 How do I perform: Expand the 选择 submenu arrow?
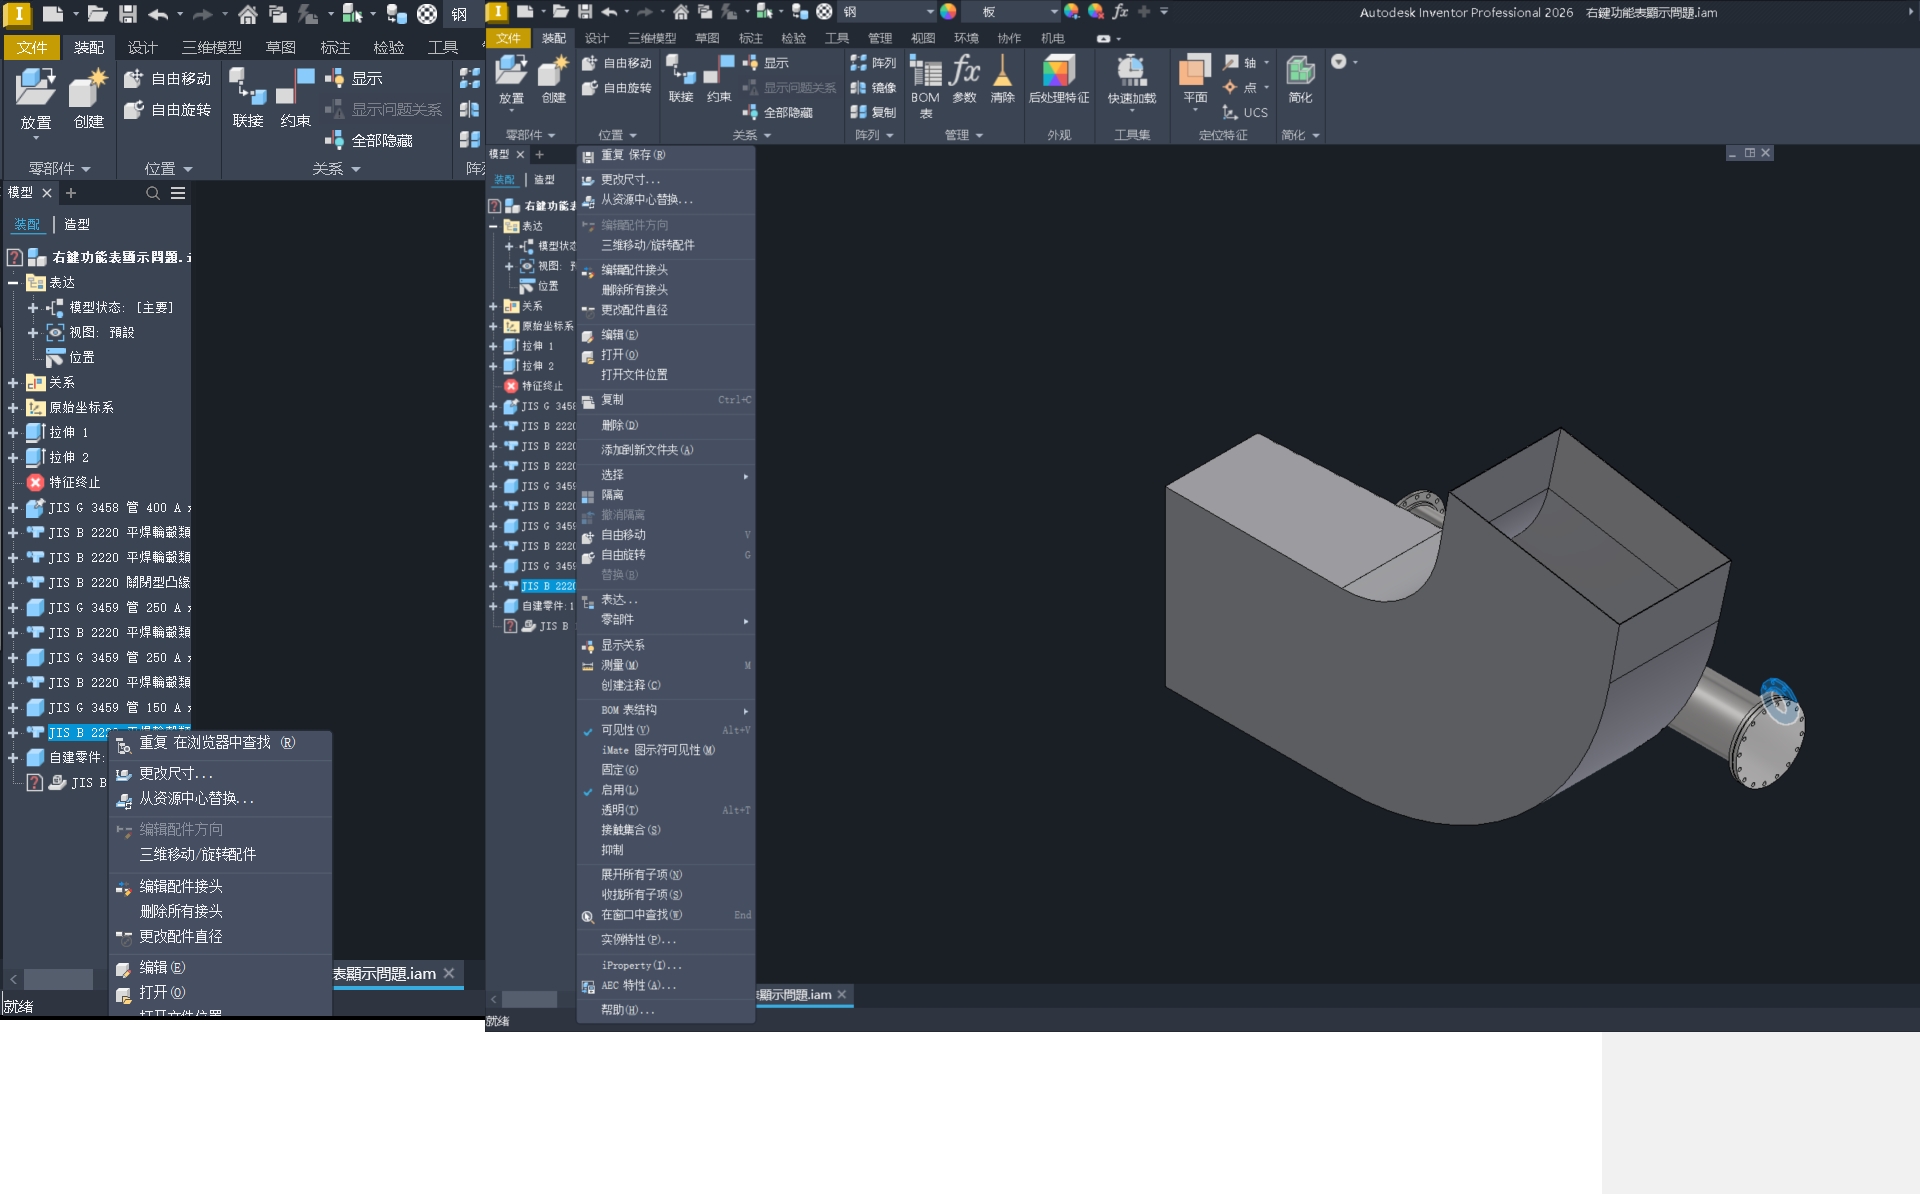(x=746, y=476)
